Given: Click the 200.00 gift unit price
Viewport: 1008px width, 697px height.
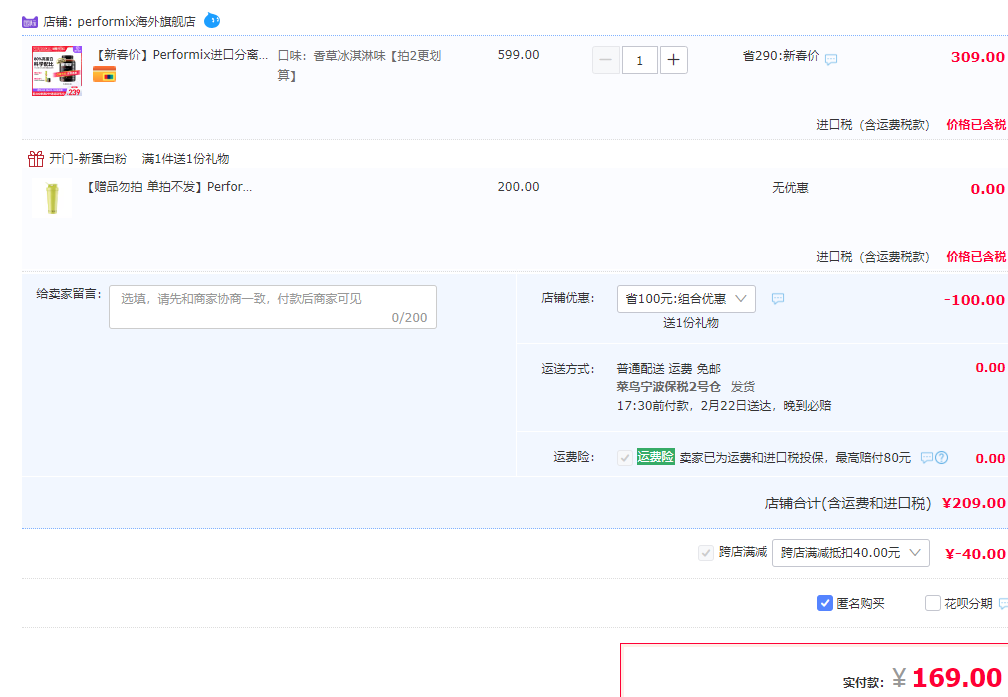Looking at the screenshot, I should tap(518, 186).
